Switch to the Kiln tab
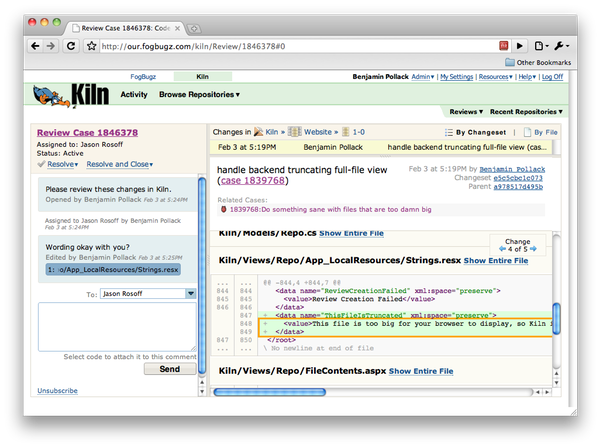Image resolution: width=600 pixels, height=448 pixels. click(x=202, y=77)
